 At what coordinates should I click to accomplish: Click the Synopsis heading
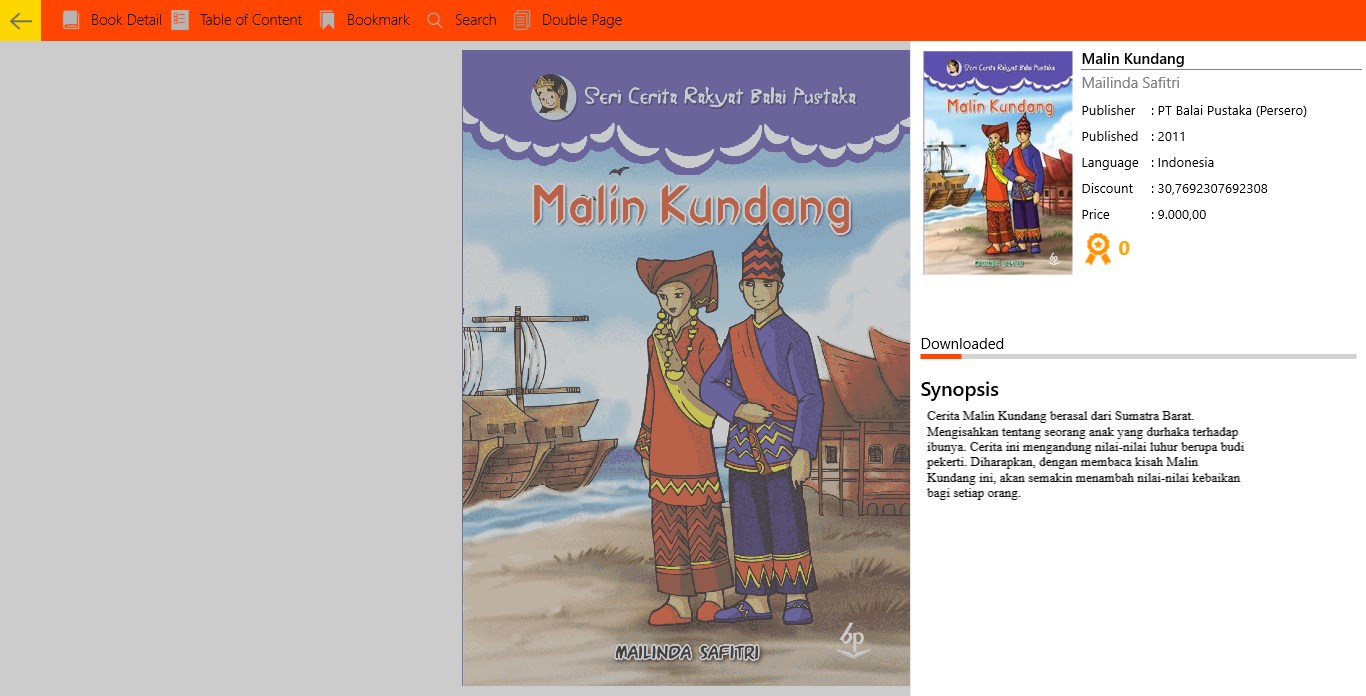pos(959,390)
